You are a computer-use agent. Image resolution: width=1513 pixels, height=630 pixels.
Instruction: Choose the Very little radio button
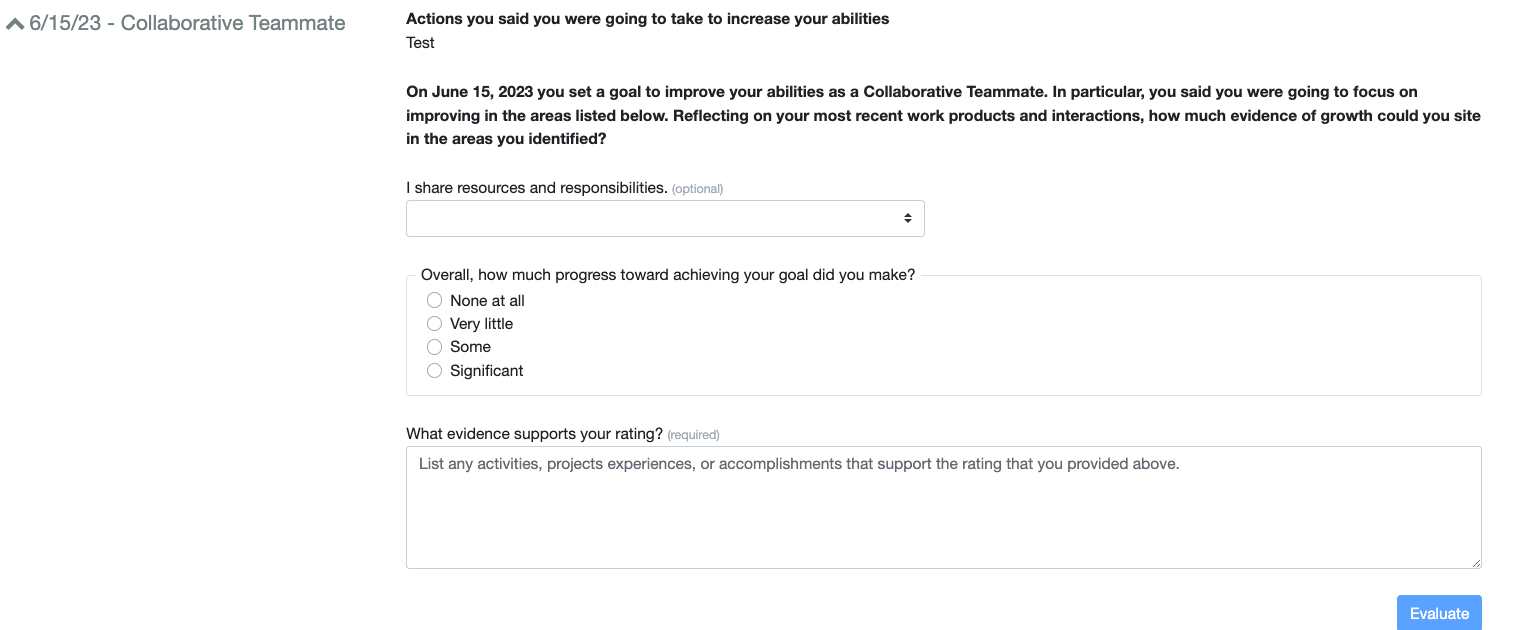[x=434, y=323]
